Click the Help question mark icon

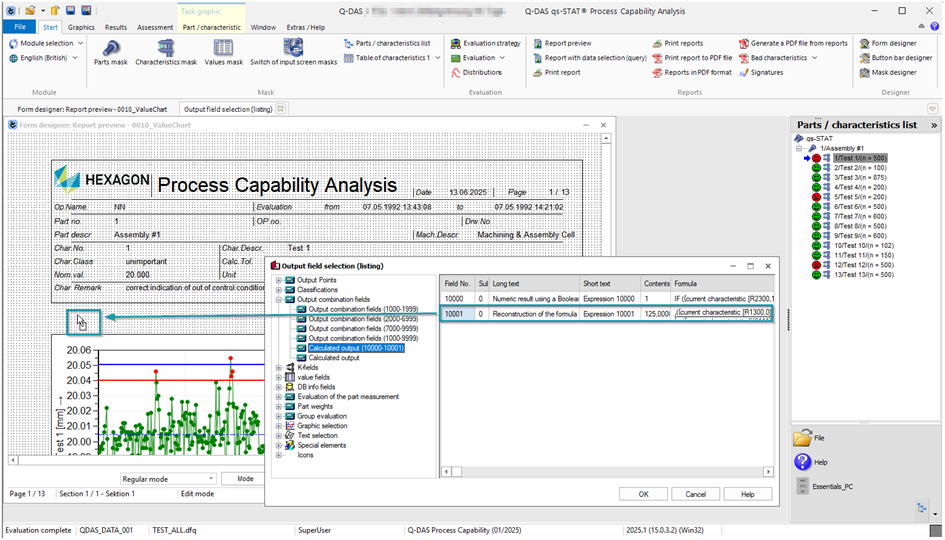pyautogui.click(x=802, y=462)
